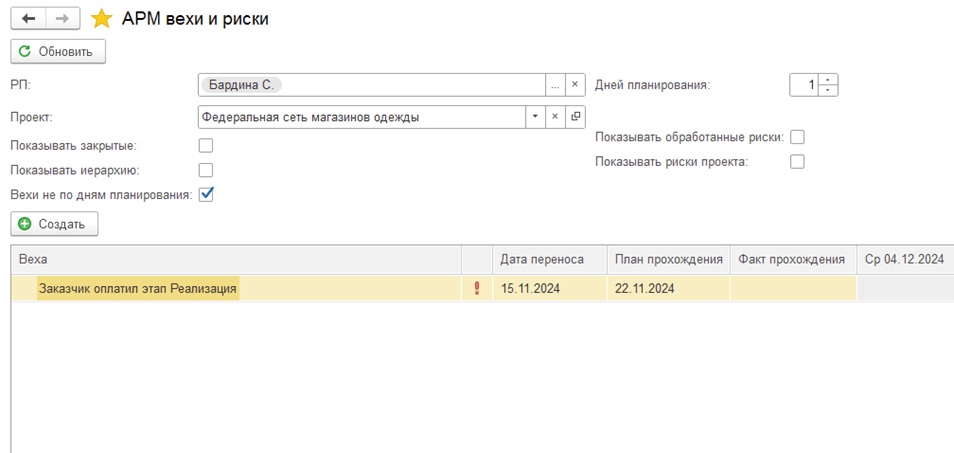Click the favorites star icon

click(x=101, y=19)
